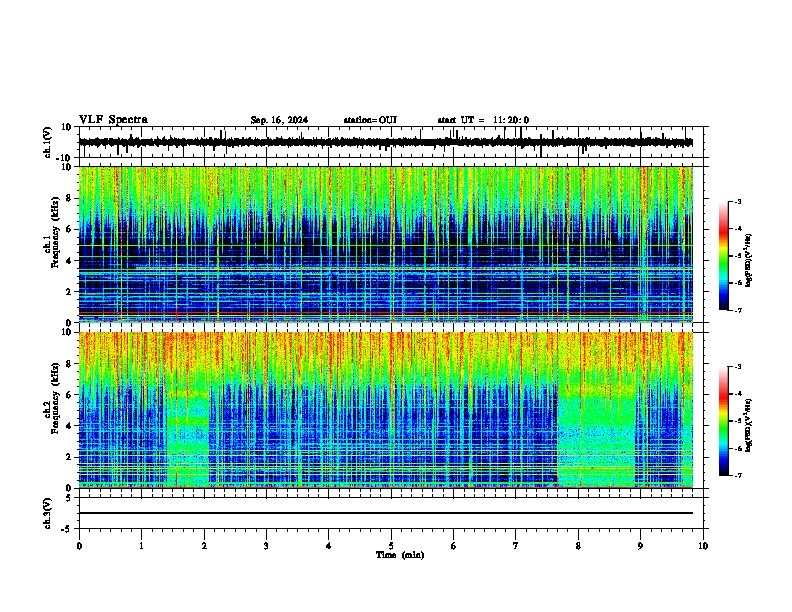Image resolution: width=792 pixels, height=612 pixels.
Task: Click the date 'Sep. 16, 2024'
Action: 279,120
